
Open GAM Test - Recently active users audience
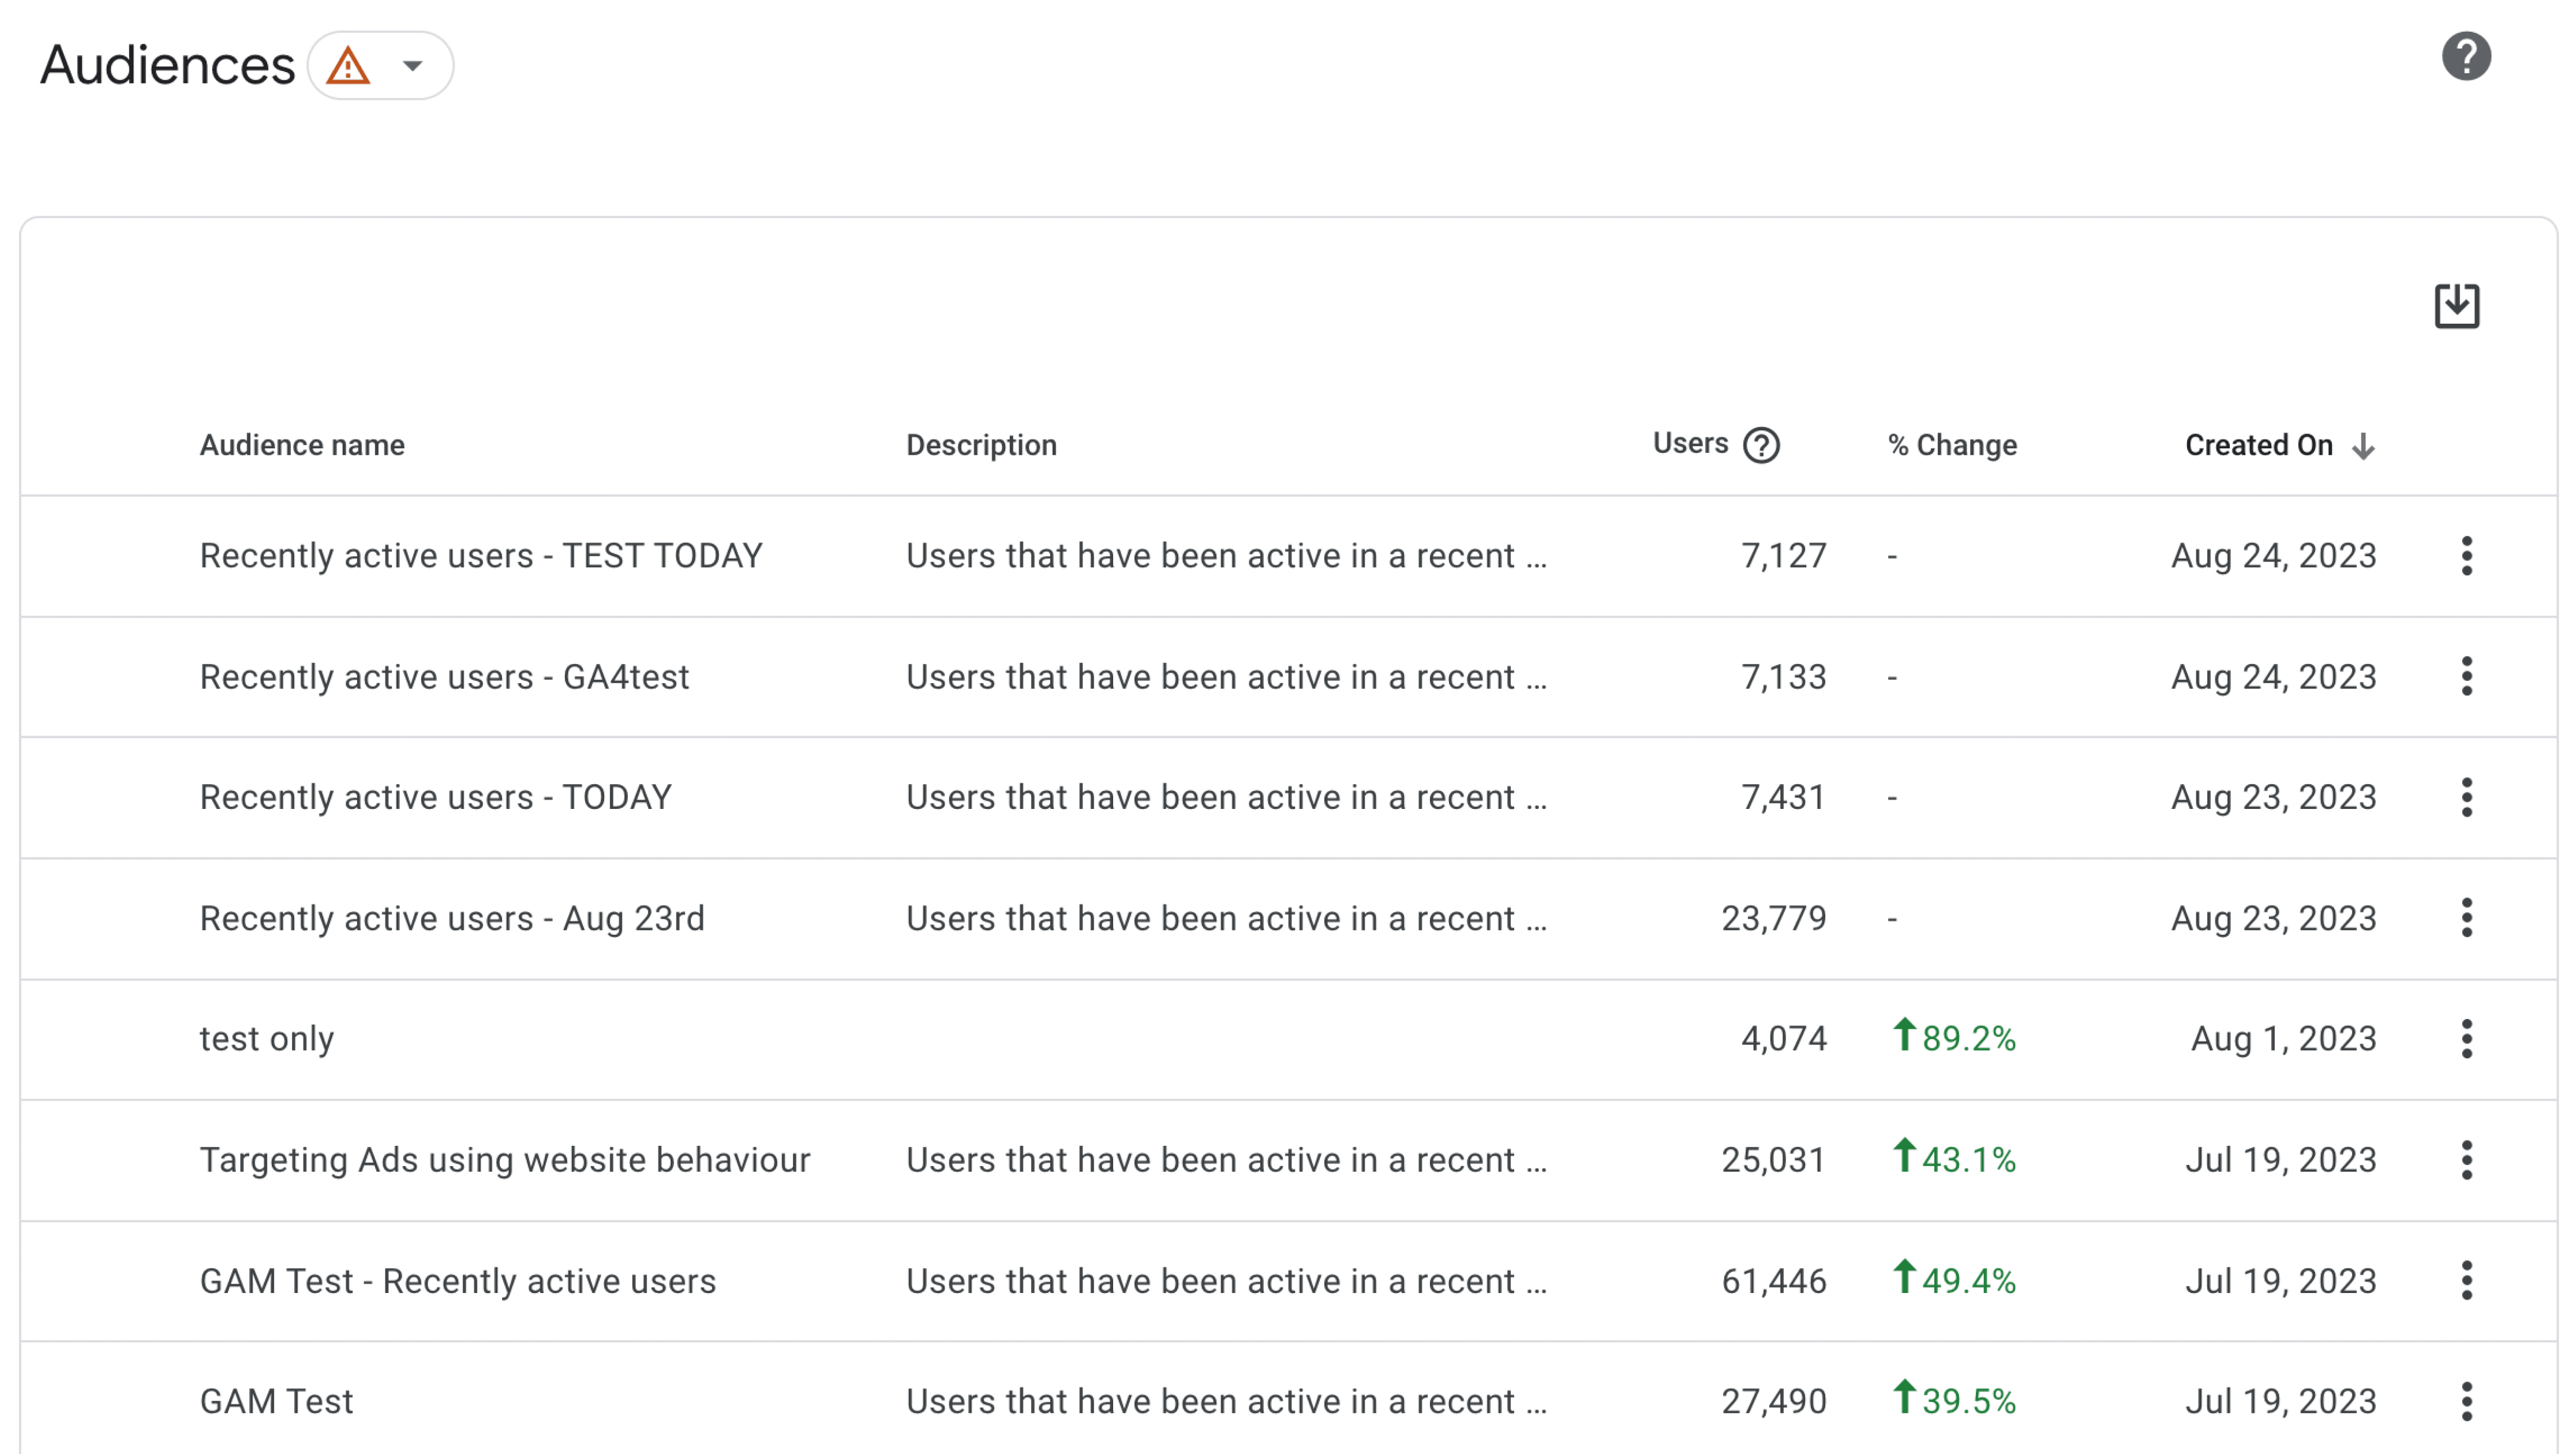(458, 1281)
